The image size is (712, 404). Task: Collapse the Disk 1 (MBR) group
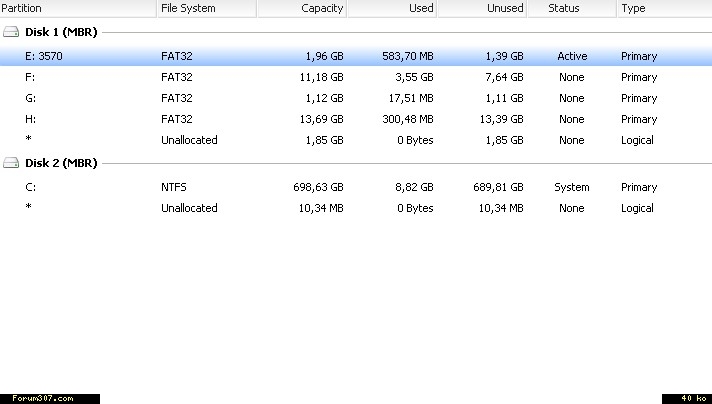pos(58,32)
